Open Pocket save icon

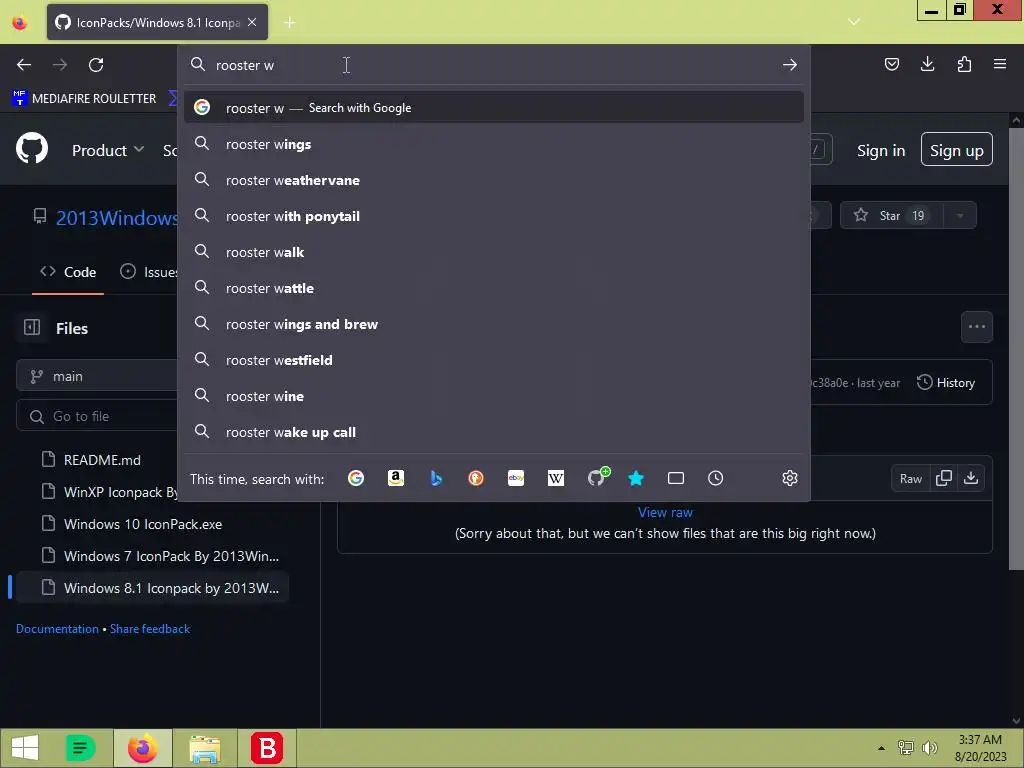(x=891, y=64)
